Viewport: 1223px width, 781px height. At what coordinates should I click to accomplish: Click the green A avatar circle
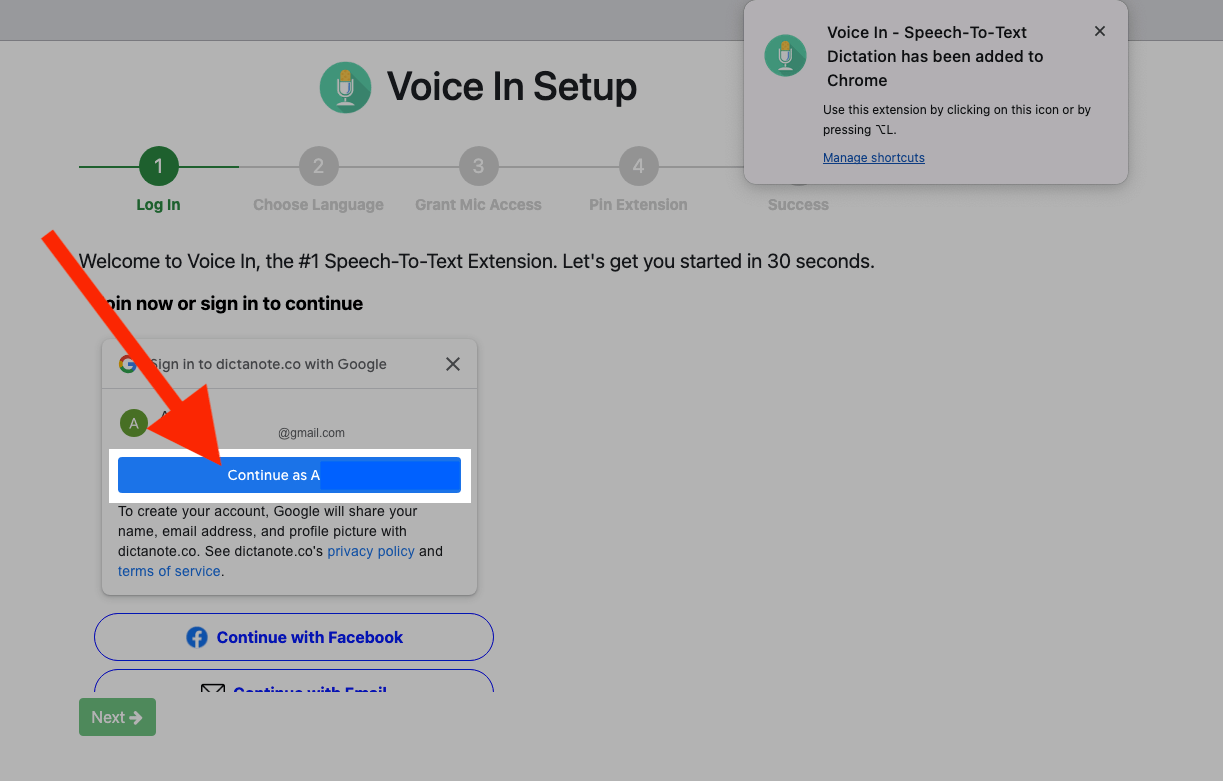[x=133, y=423]
